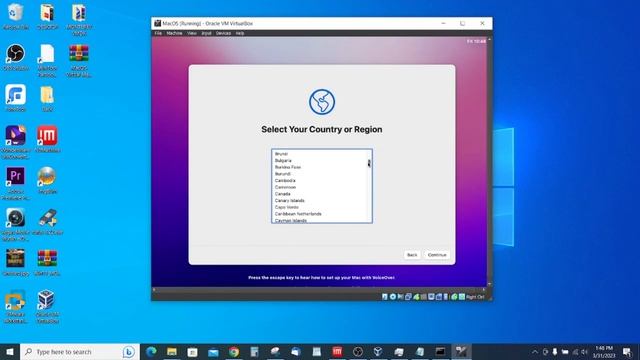Click in the Type here to search box

pyautogui.click(x=80, y=352)
